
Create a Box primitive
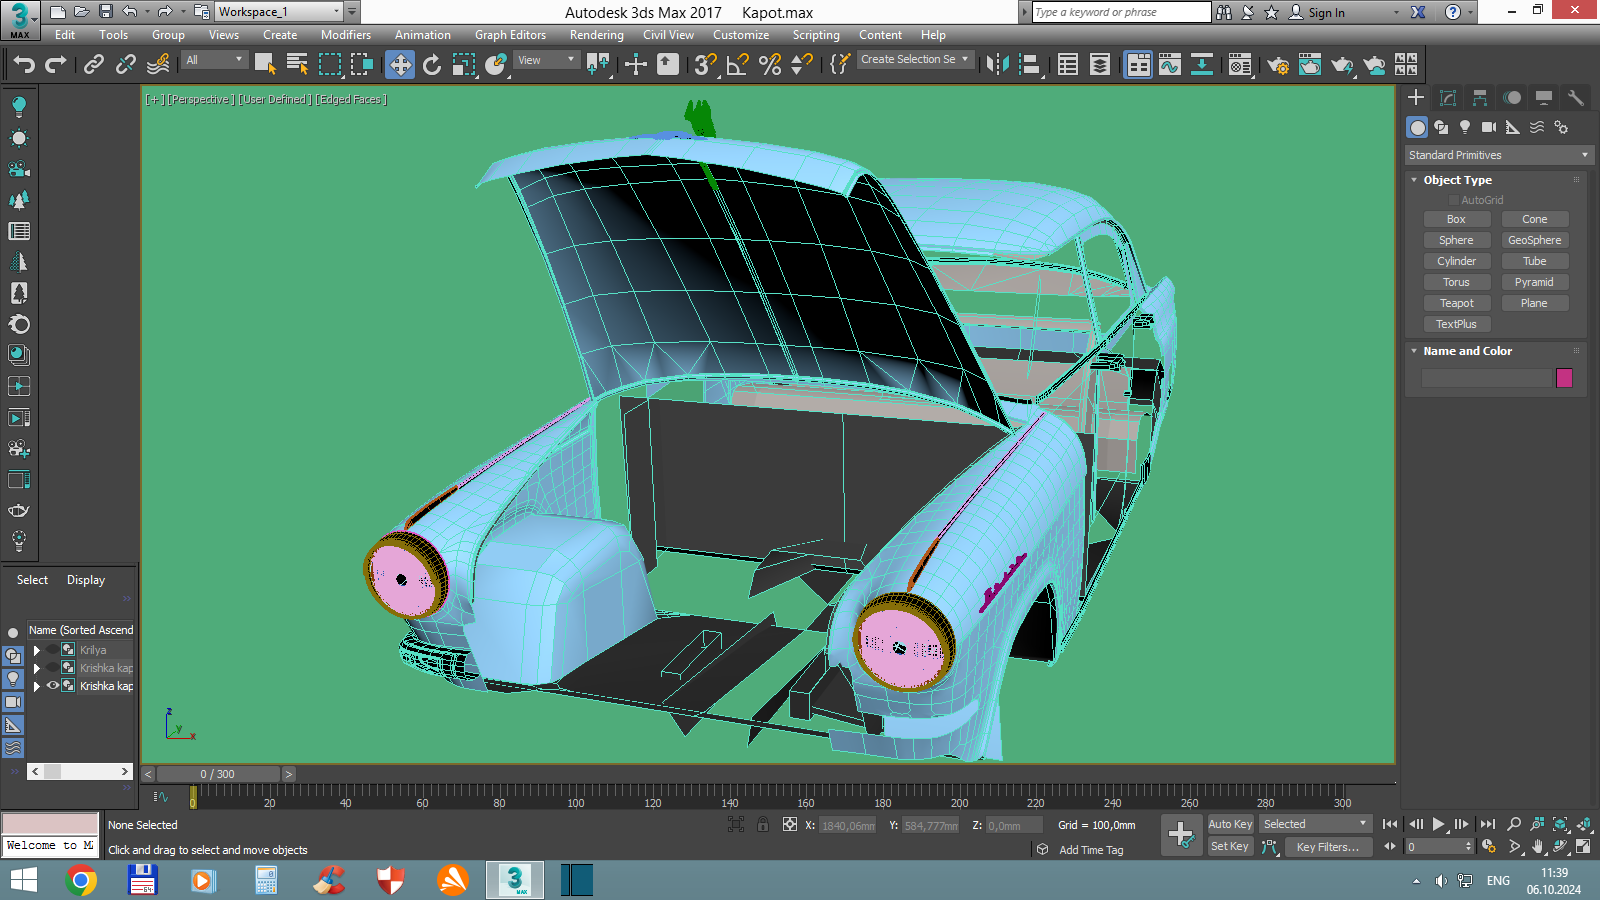pos(1456,219)
